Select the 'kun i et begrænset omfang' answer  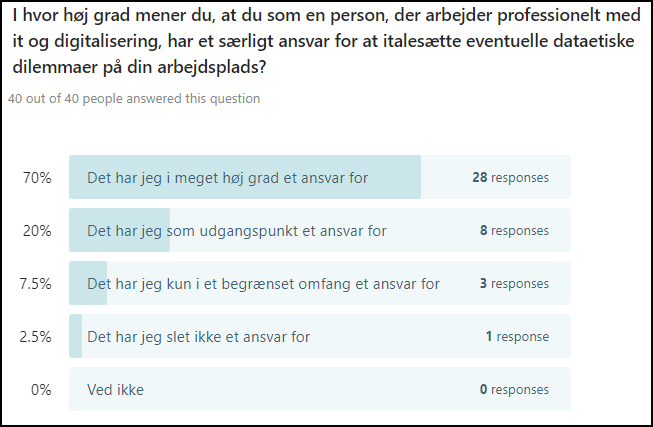click(320, 283)
